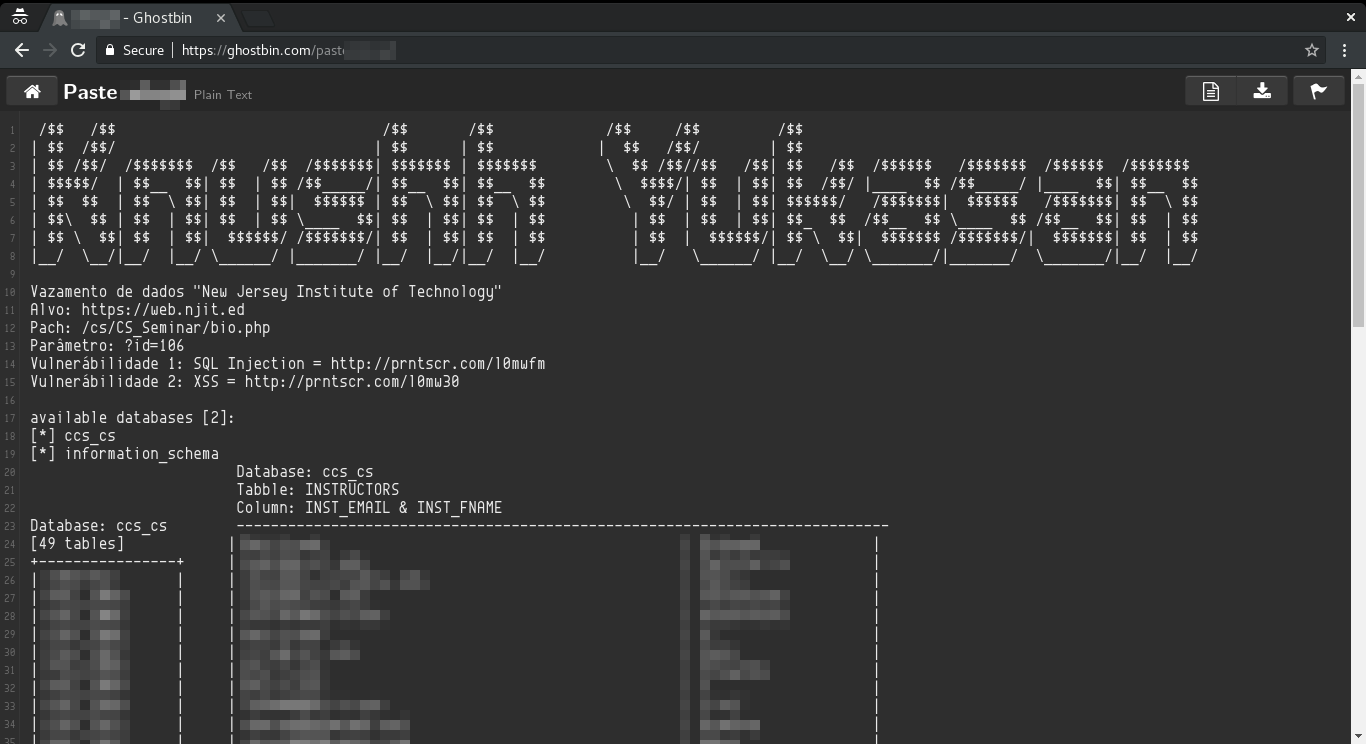Viewport: 1366px width, 744px height.
Task: Reload the Ghostbin page
Action: click(x=78, y=50)
